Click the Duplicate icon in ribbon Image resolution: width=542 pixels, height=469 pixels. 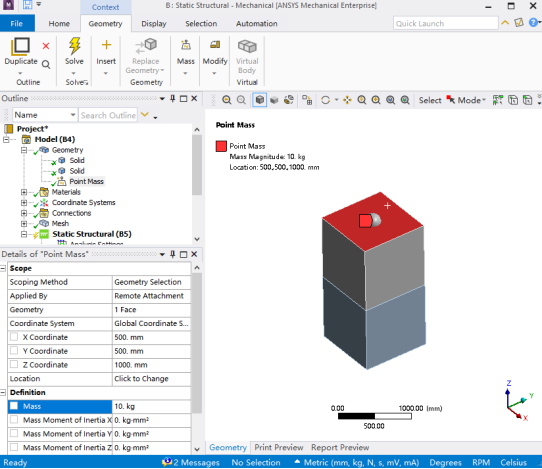[x=20, y=47]
